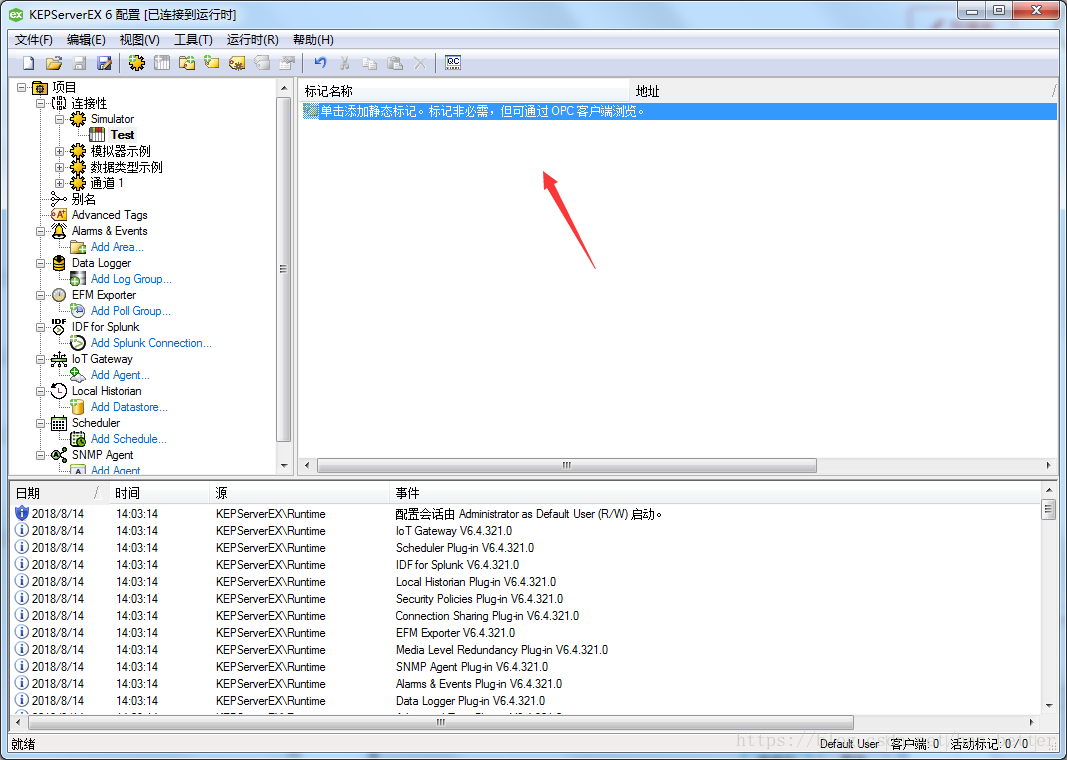Select the IDF for Splunk node
The width and height of the screenshot is (1067, 760).
105,327
